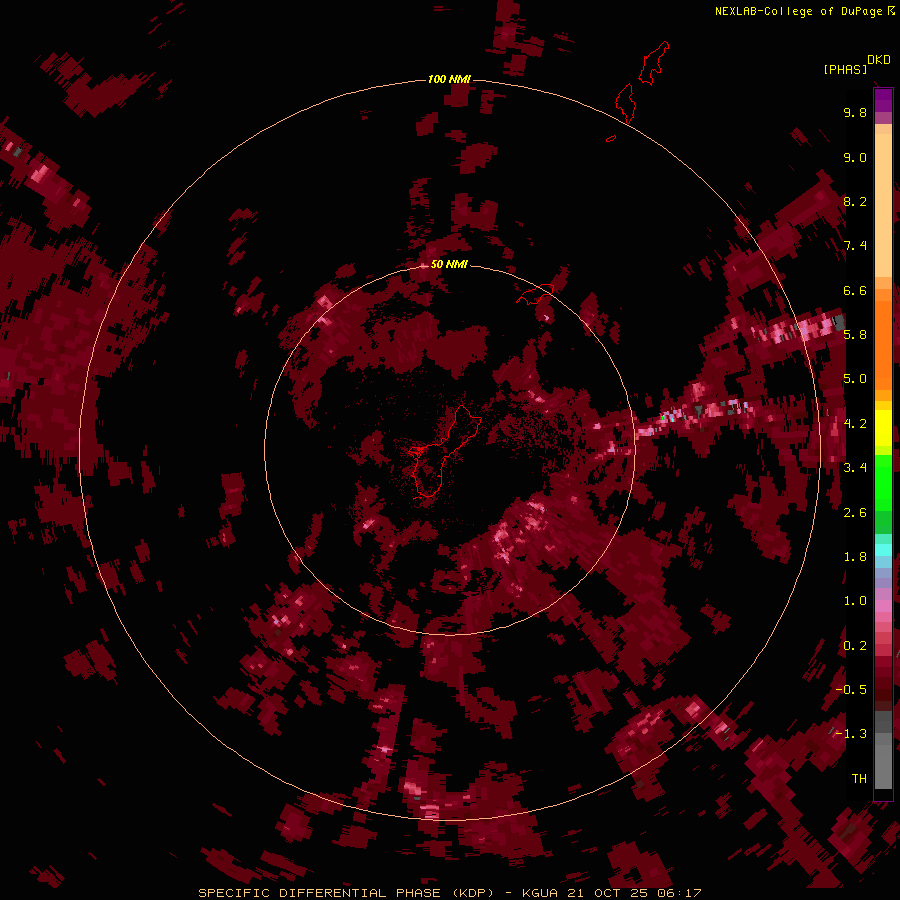Click the 5.0 value on the color scale
900x900 pixels.
855,379
